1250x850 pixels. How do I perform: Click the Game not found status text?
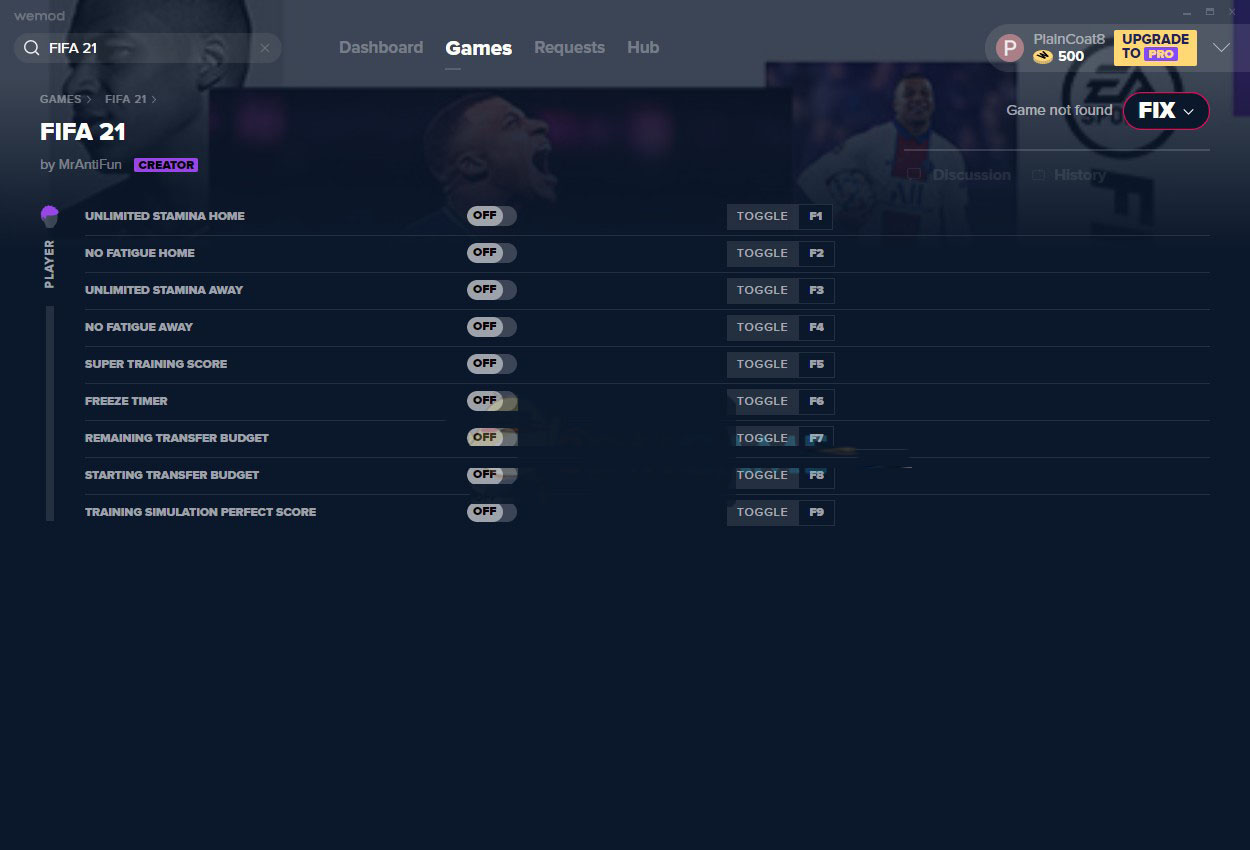point(1059,111)
